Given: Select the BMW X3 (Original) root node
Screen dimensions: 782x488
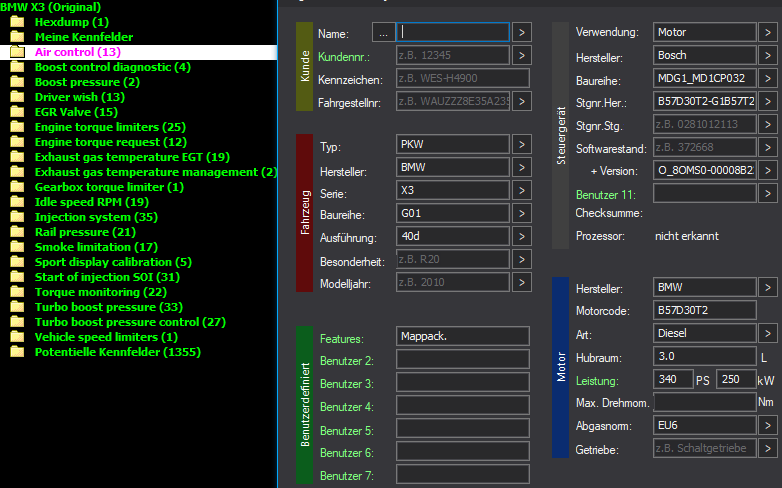Looking at the screenshot, I should click(x=50, y=7).
